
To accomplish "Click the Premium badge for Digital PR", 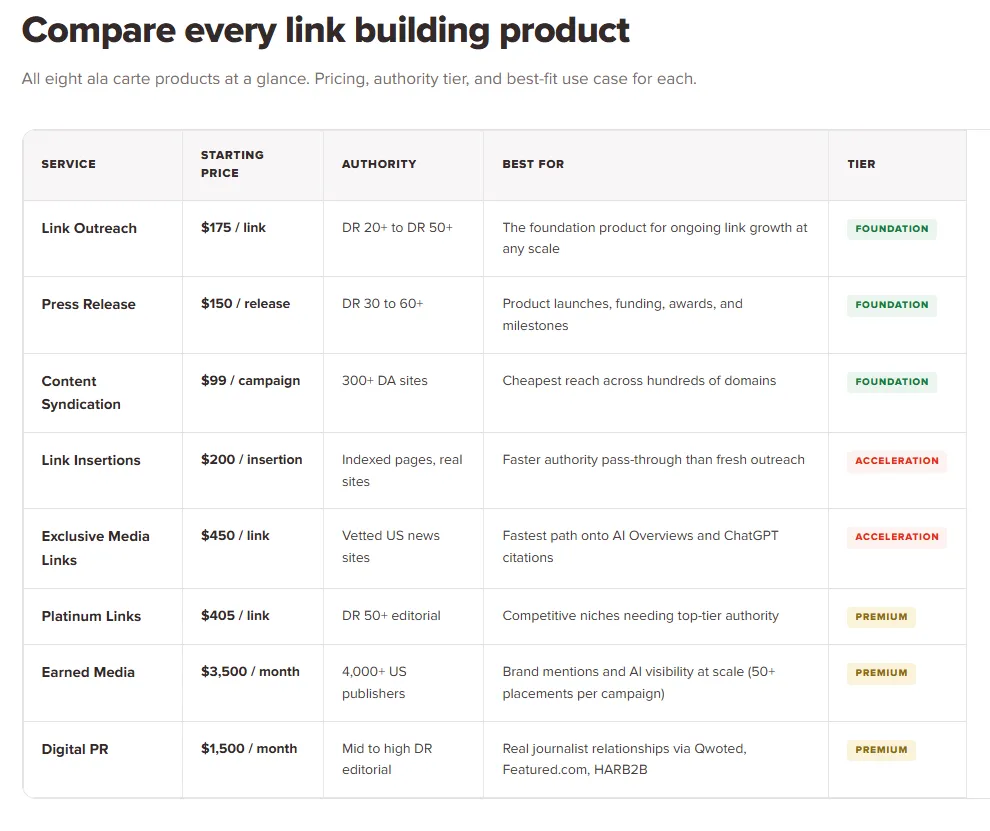I will click(x=881, y=750).
